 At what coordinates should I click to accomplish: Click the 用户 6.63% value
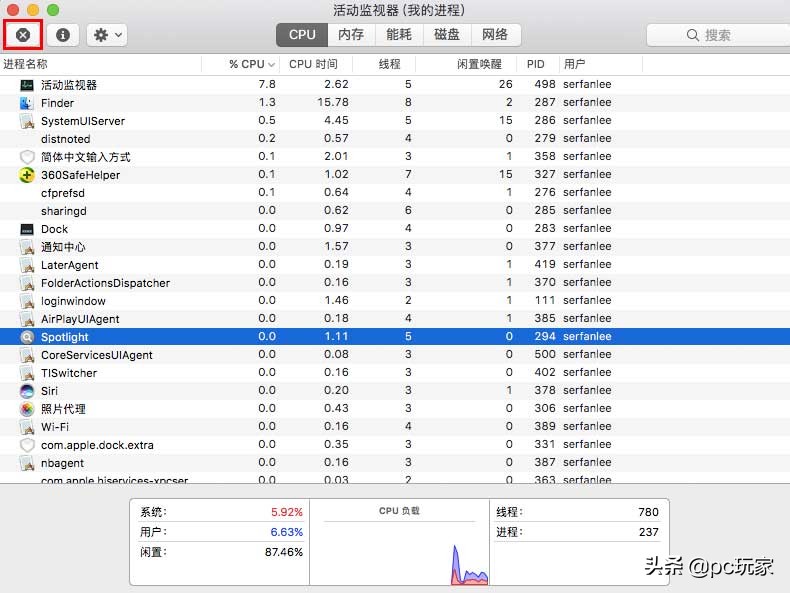[x=287, y=532]
